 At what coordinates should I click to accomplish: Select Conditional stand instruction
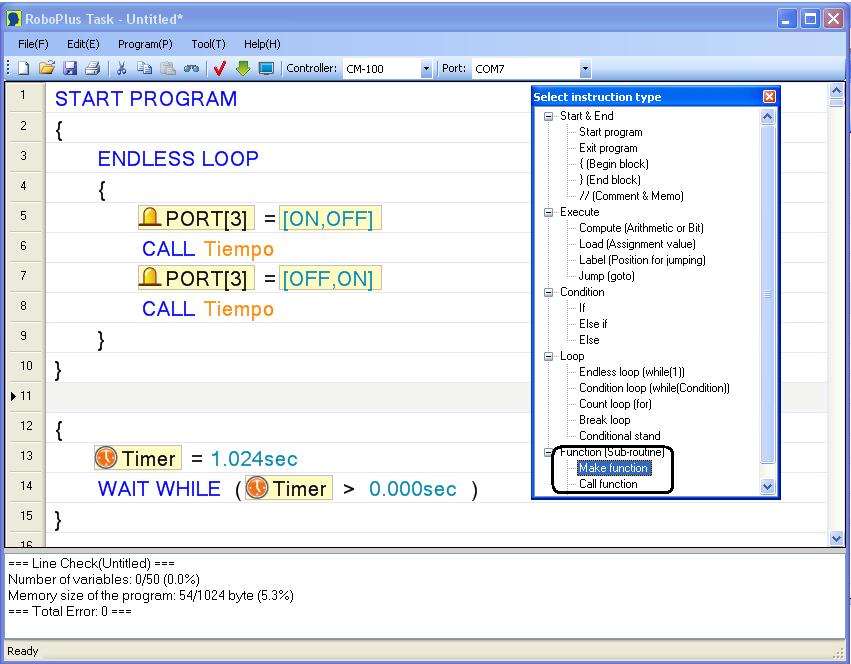pyautogui.click(x=619, y=436)
